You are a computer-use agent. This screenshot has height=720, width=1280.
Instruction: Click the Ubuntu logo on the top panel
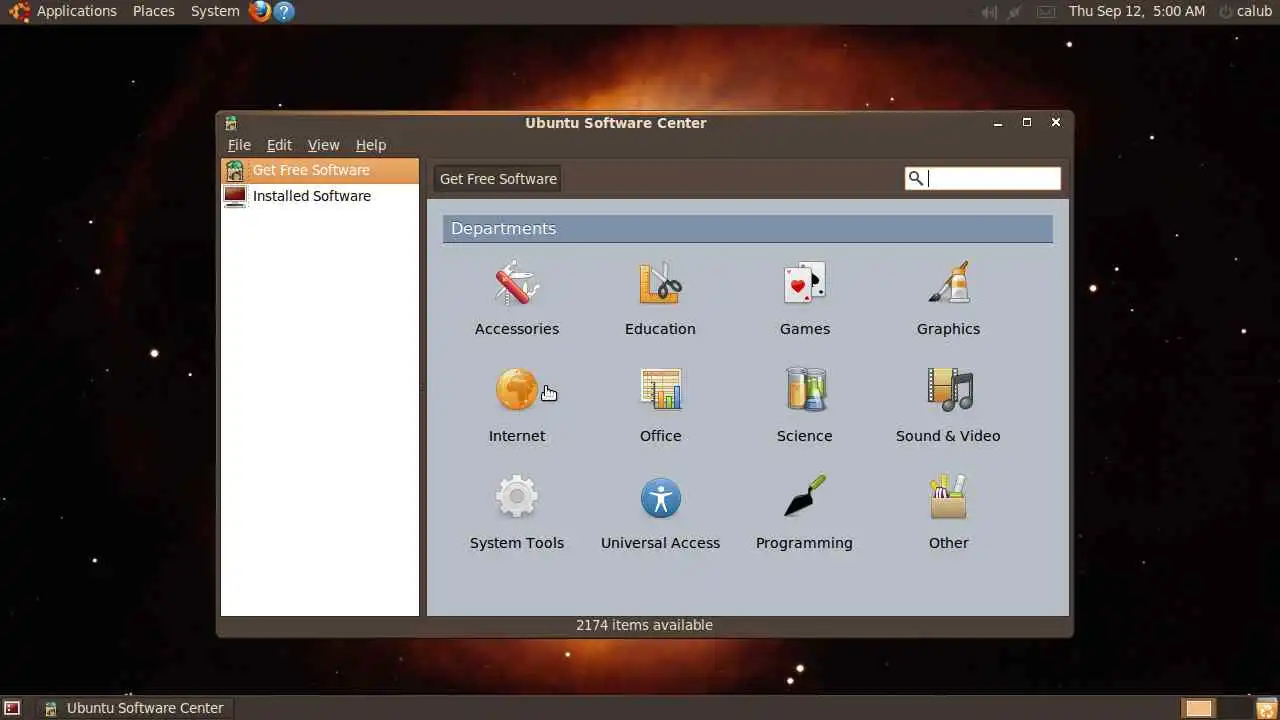(x=19, y=11)
